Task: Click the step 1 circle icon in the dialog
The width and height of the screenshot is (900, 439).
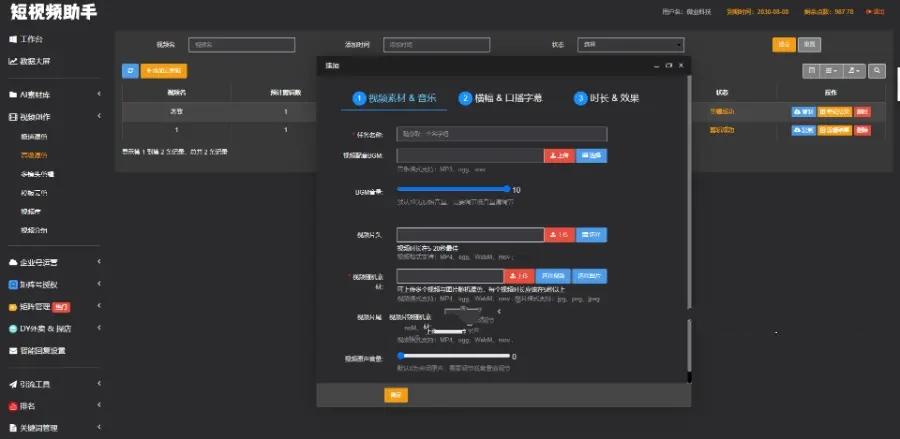Action: (359, 98)
